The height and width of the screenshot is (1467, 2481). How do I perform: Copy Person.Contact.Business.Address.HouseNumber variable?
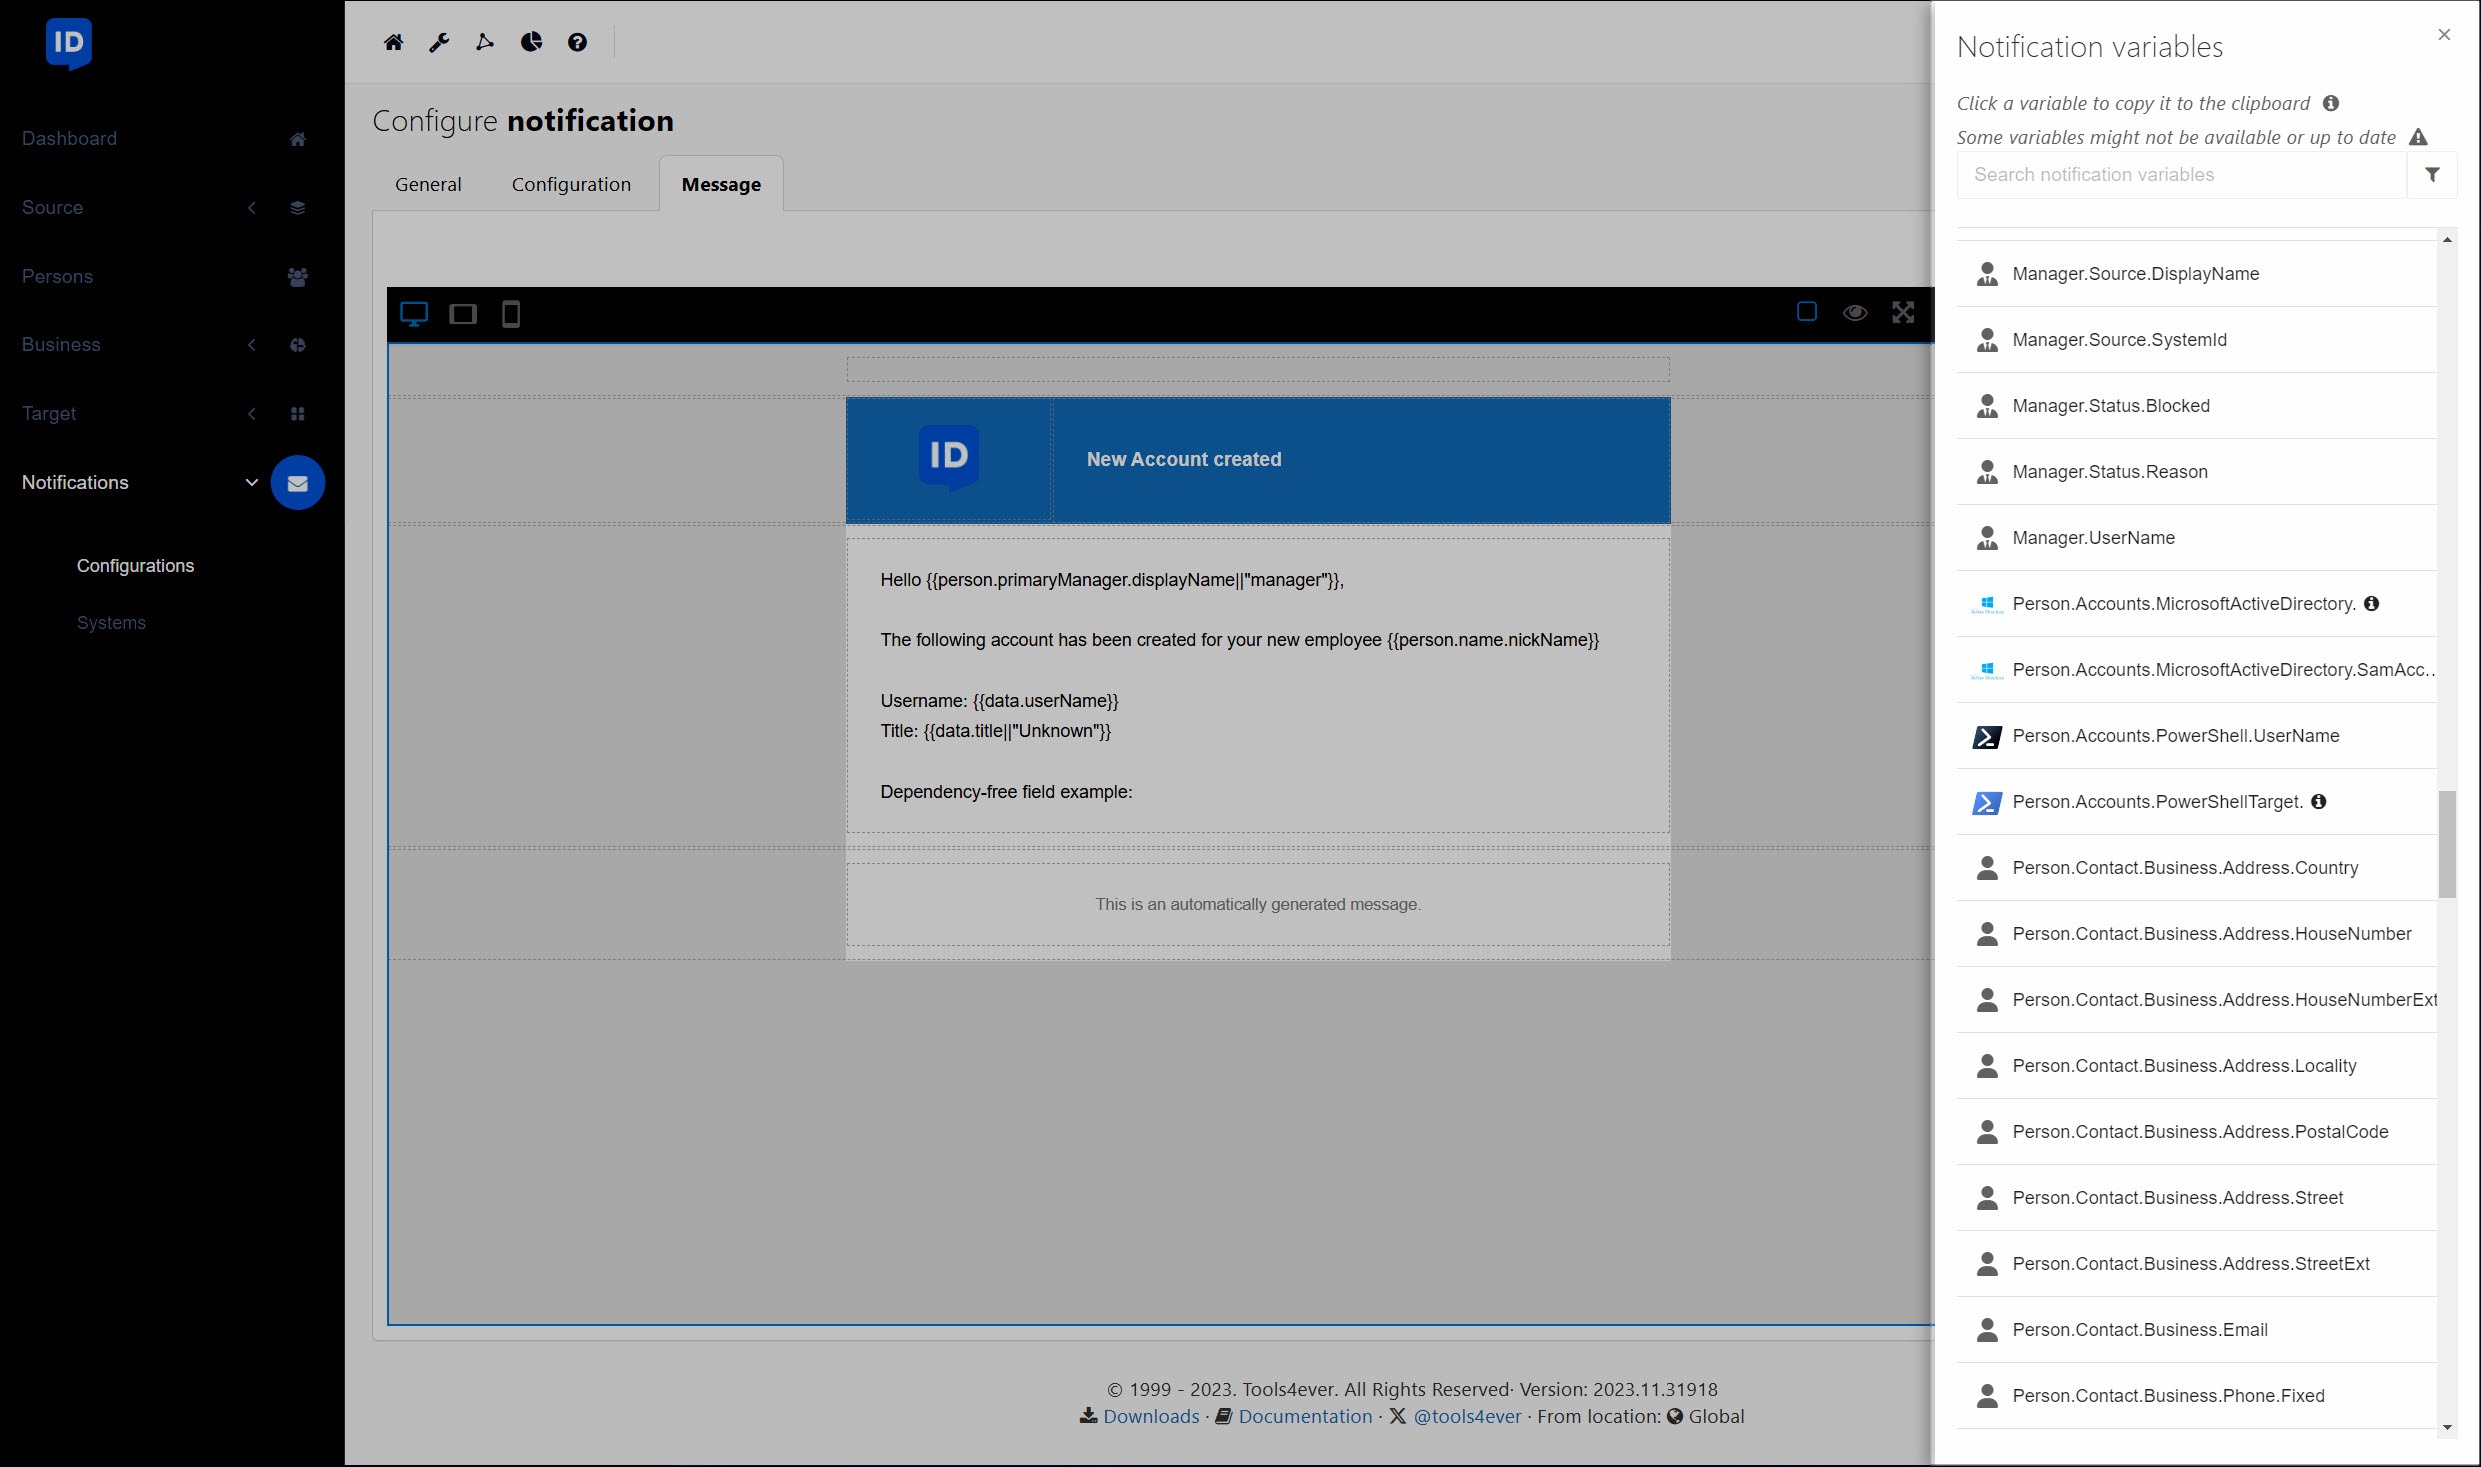pyautogui.click(x=2196, y=934)
